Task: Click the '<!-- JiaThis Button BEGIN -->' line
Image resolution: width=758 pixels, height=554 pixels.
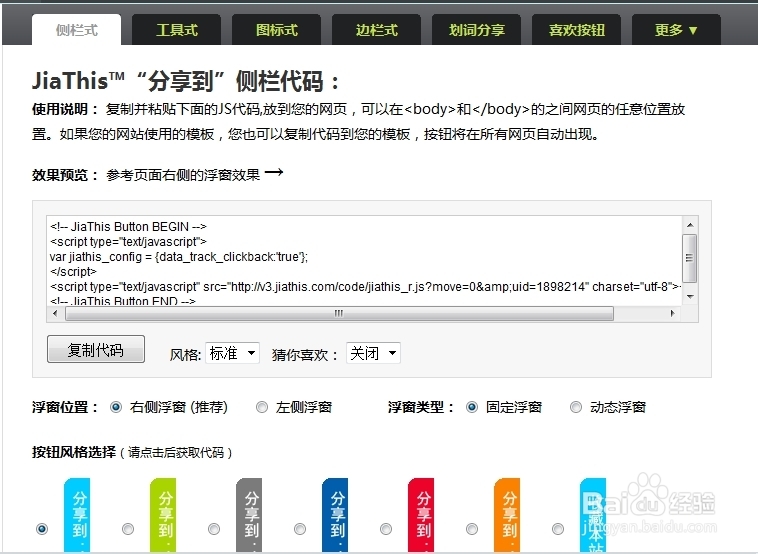Action: (x=128, y=227)
